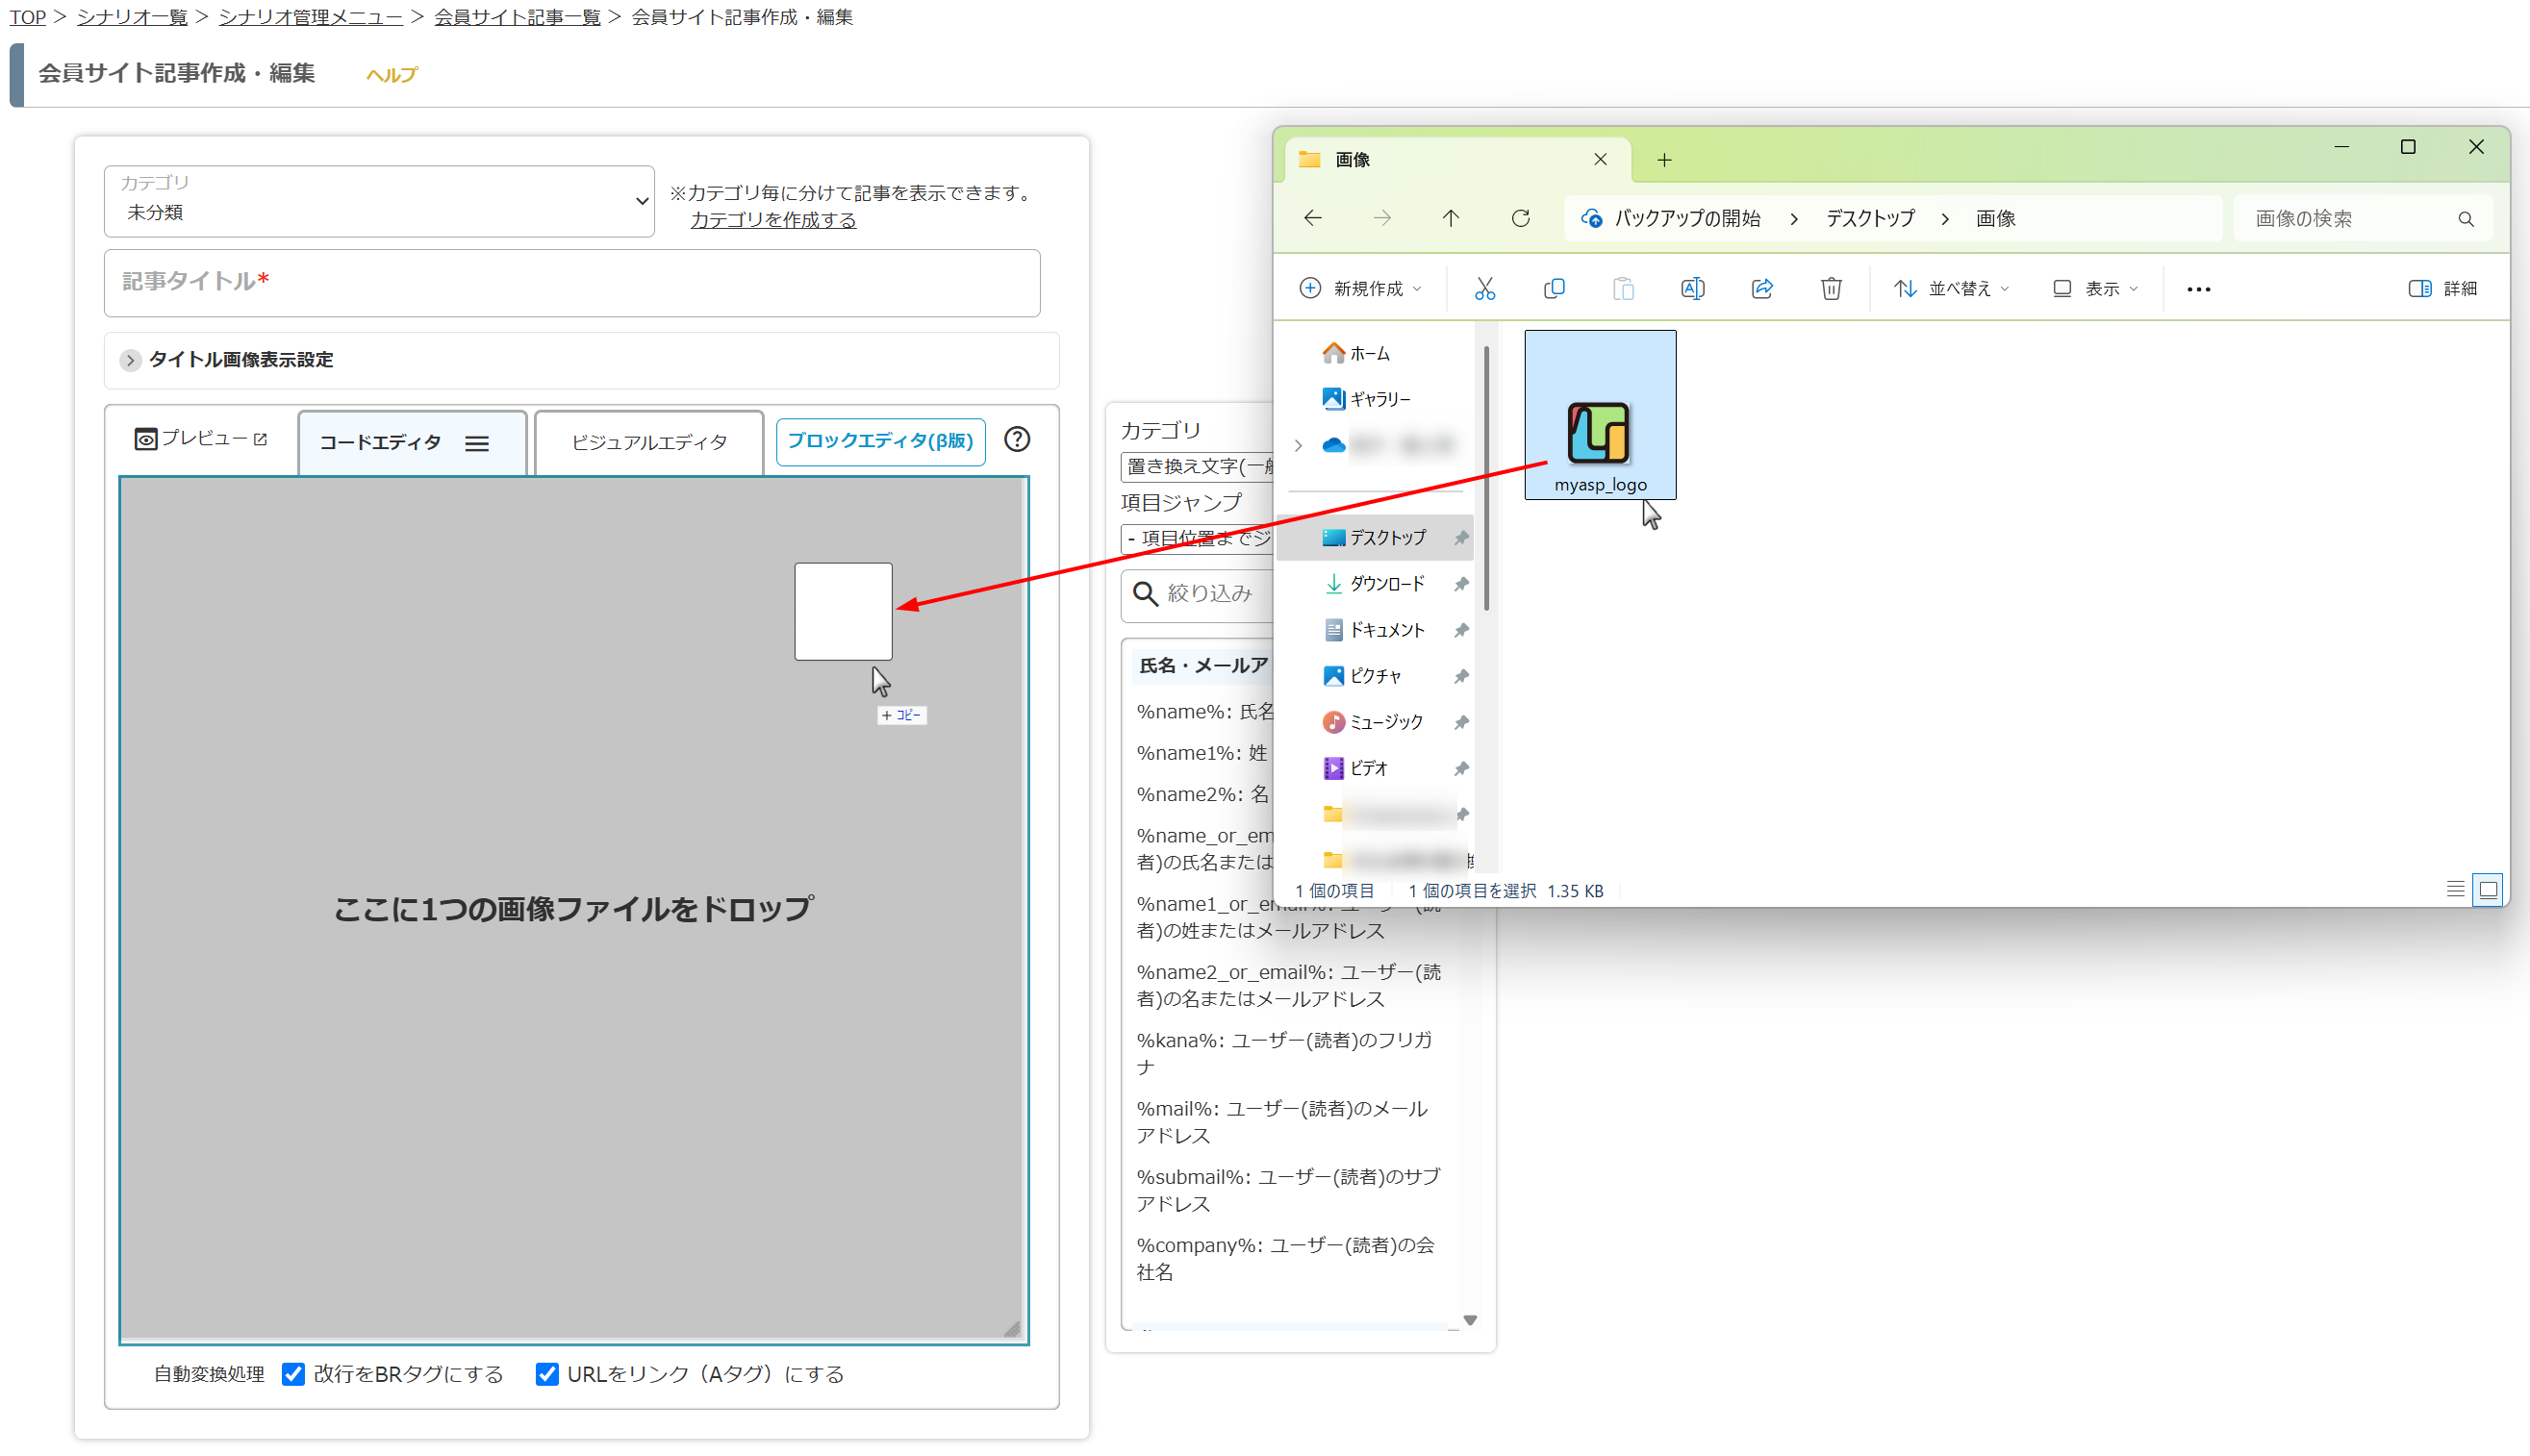Image resolution: width=2530 pixels, height=1456 pixels.
Task: Open the editor help question mark icon
Action: (1017, 439)
